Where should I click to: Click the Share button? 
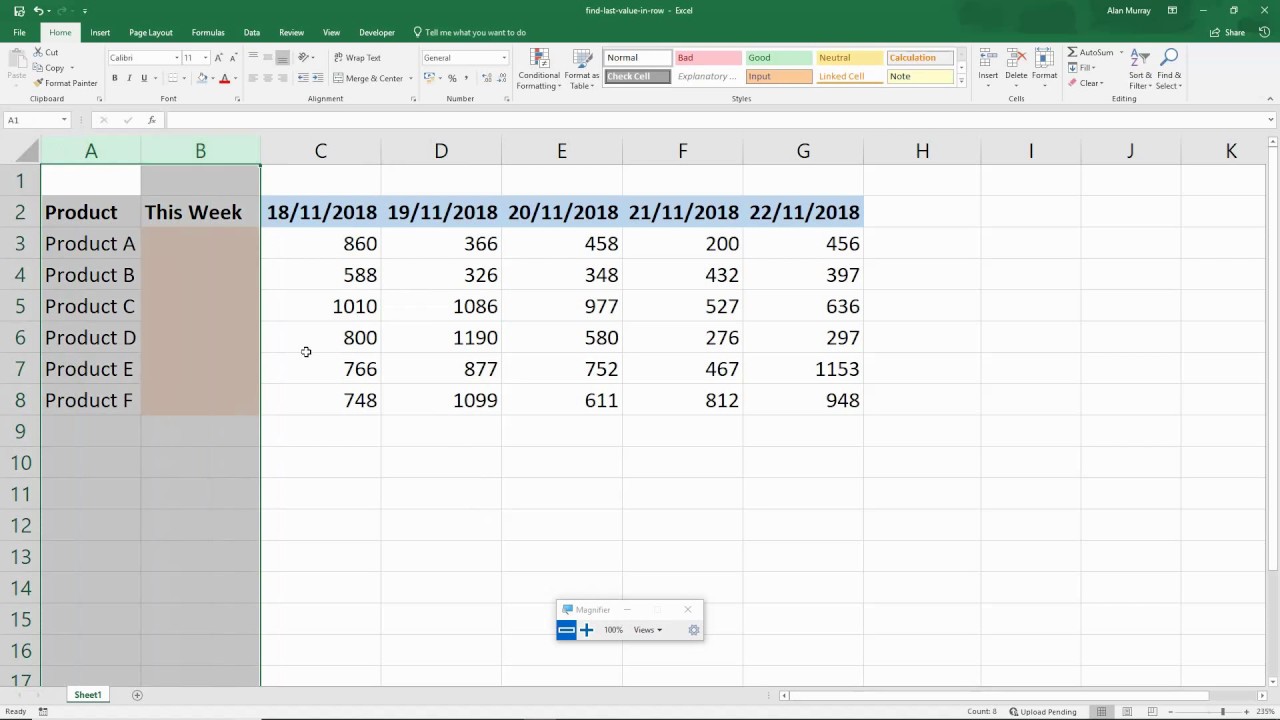[1228, 32]
